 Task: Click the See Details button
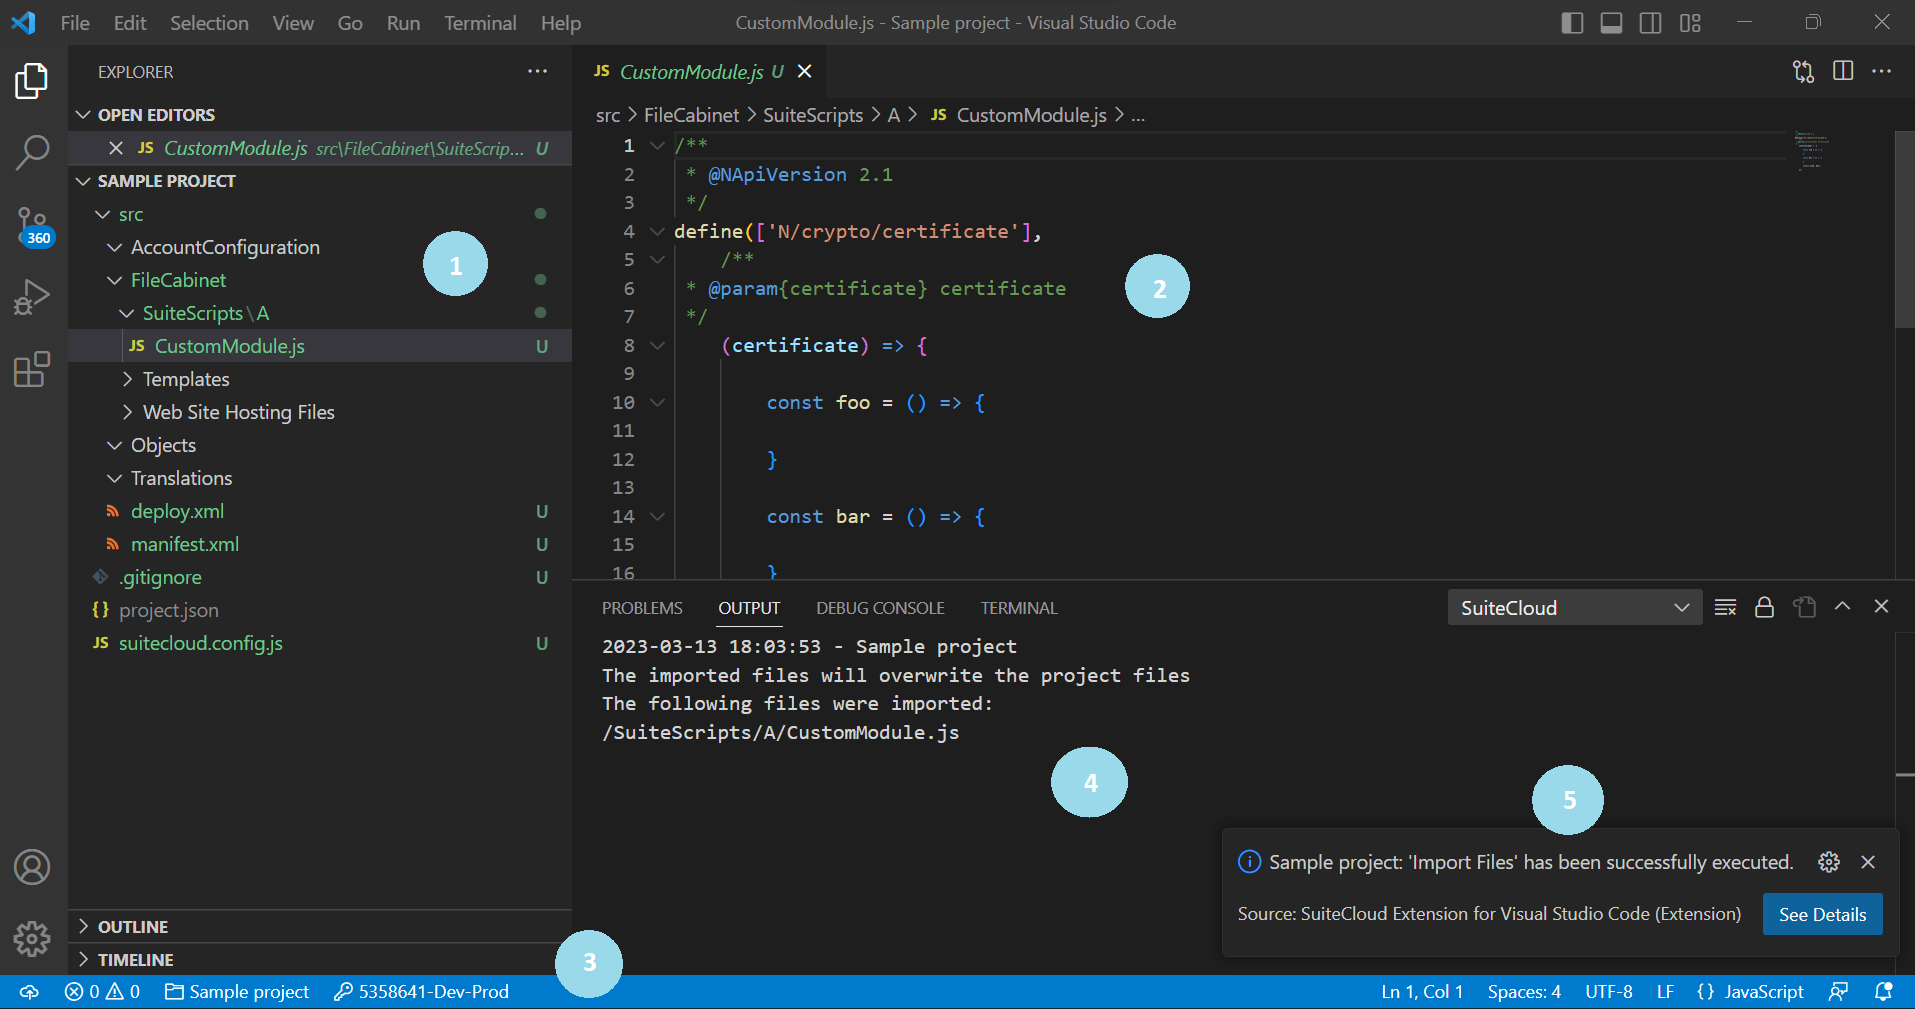(x=1822, y=914)
